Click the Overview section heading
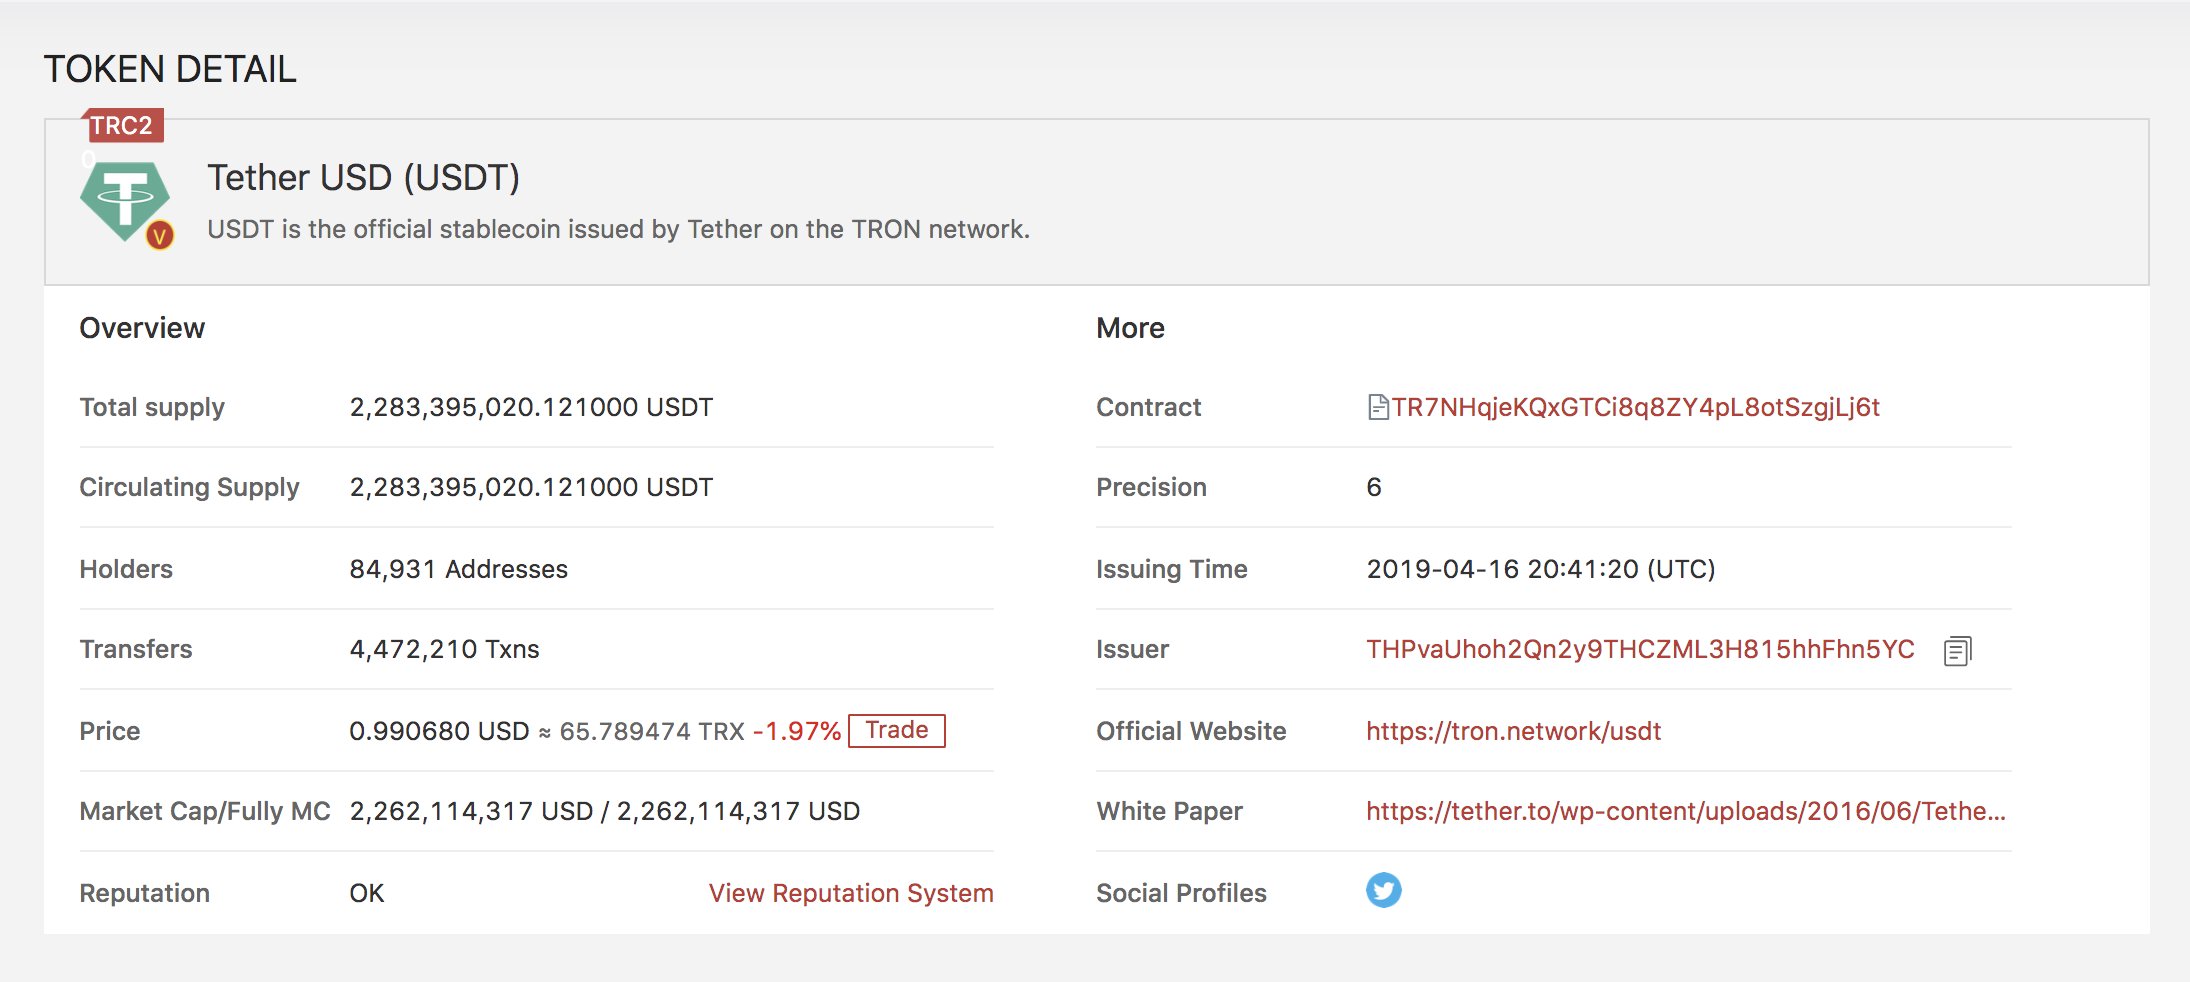Screen dimensions: 2190x982 (x=142, y=328)
